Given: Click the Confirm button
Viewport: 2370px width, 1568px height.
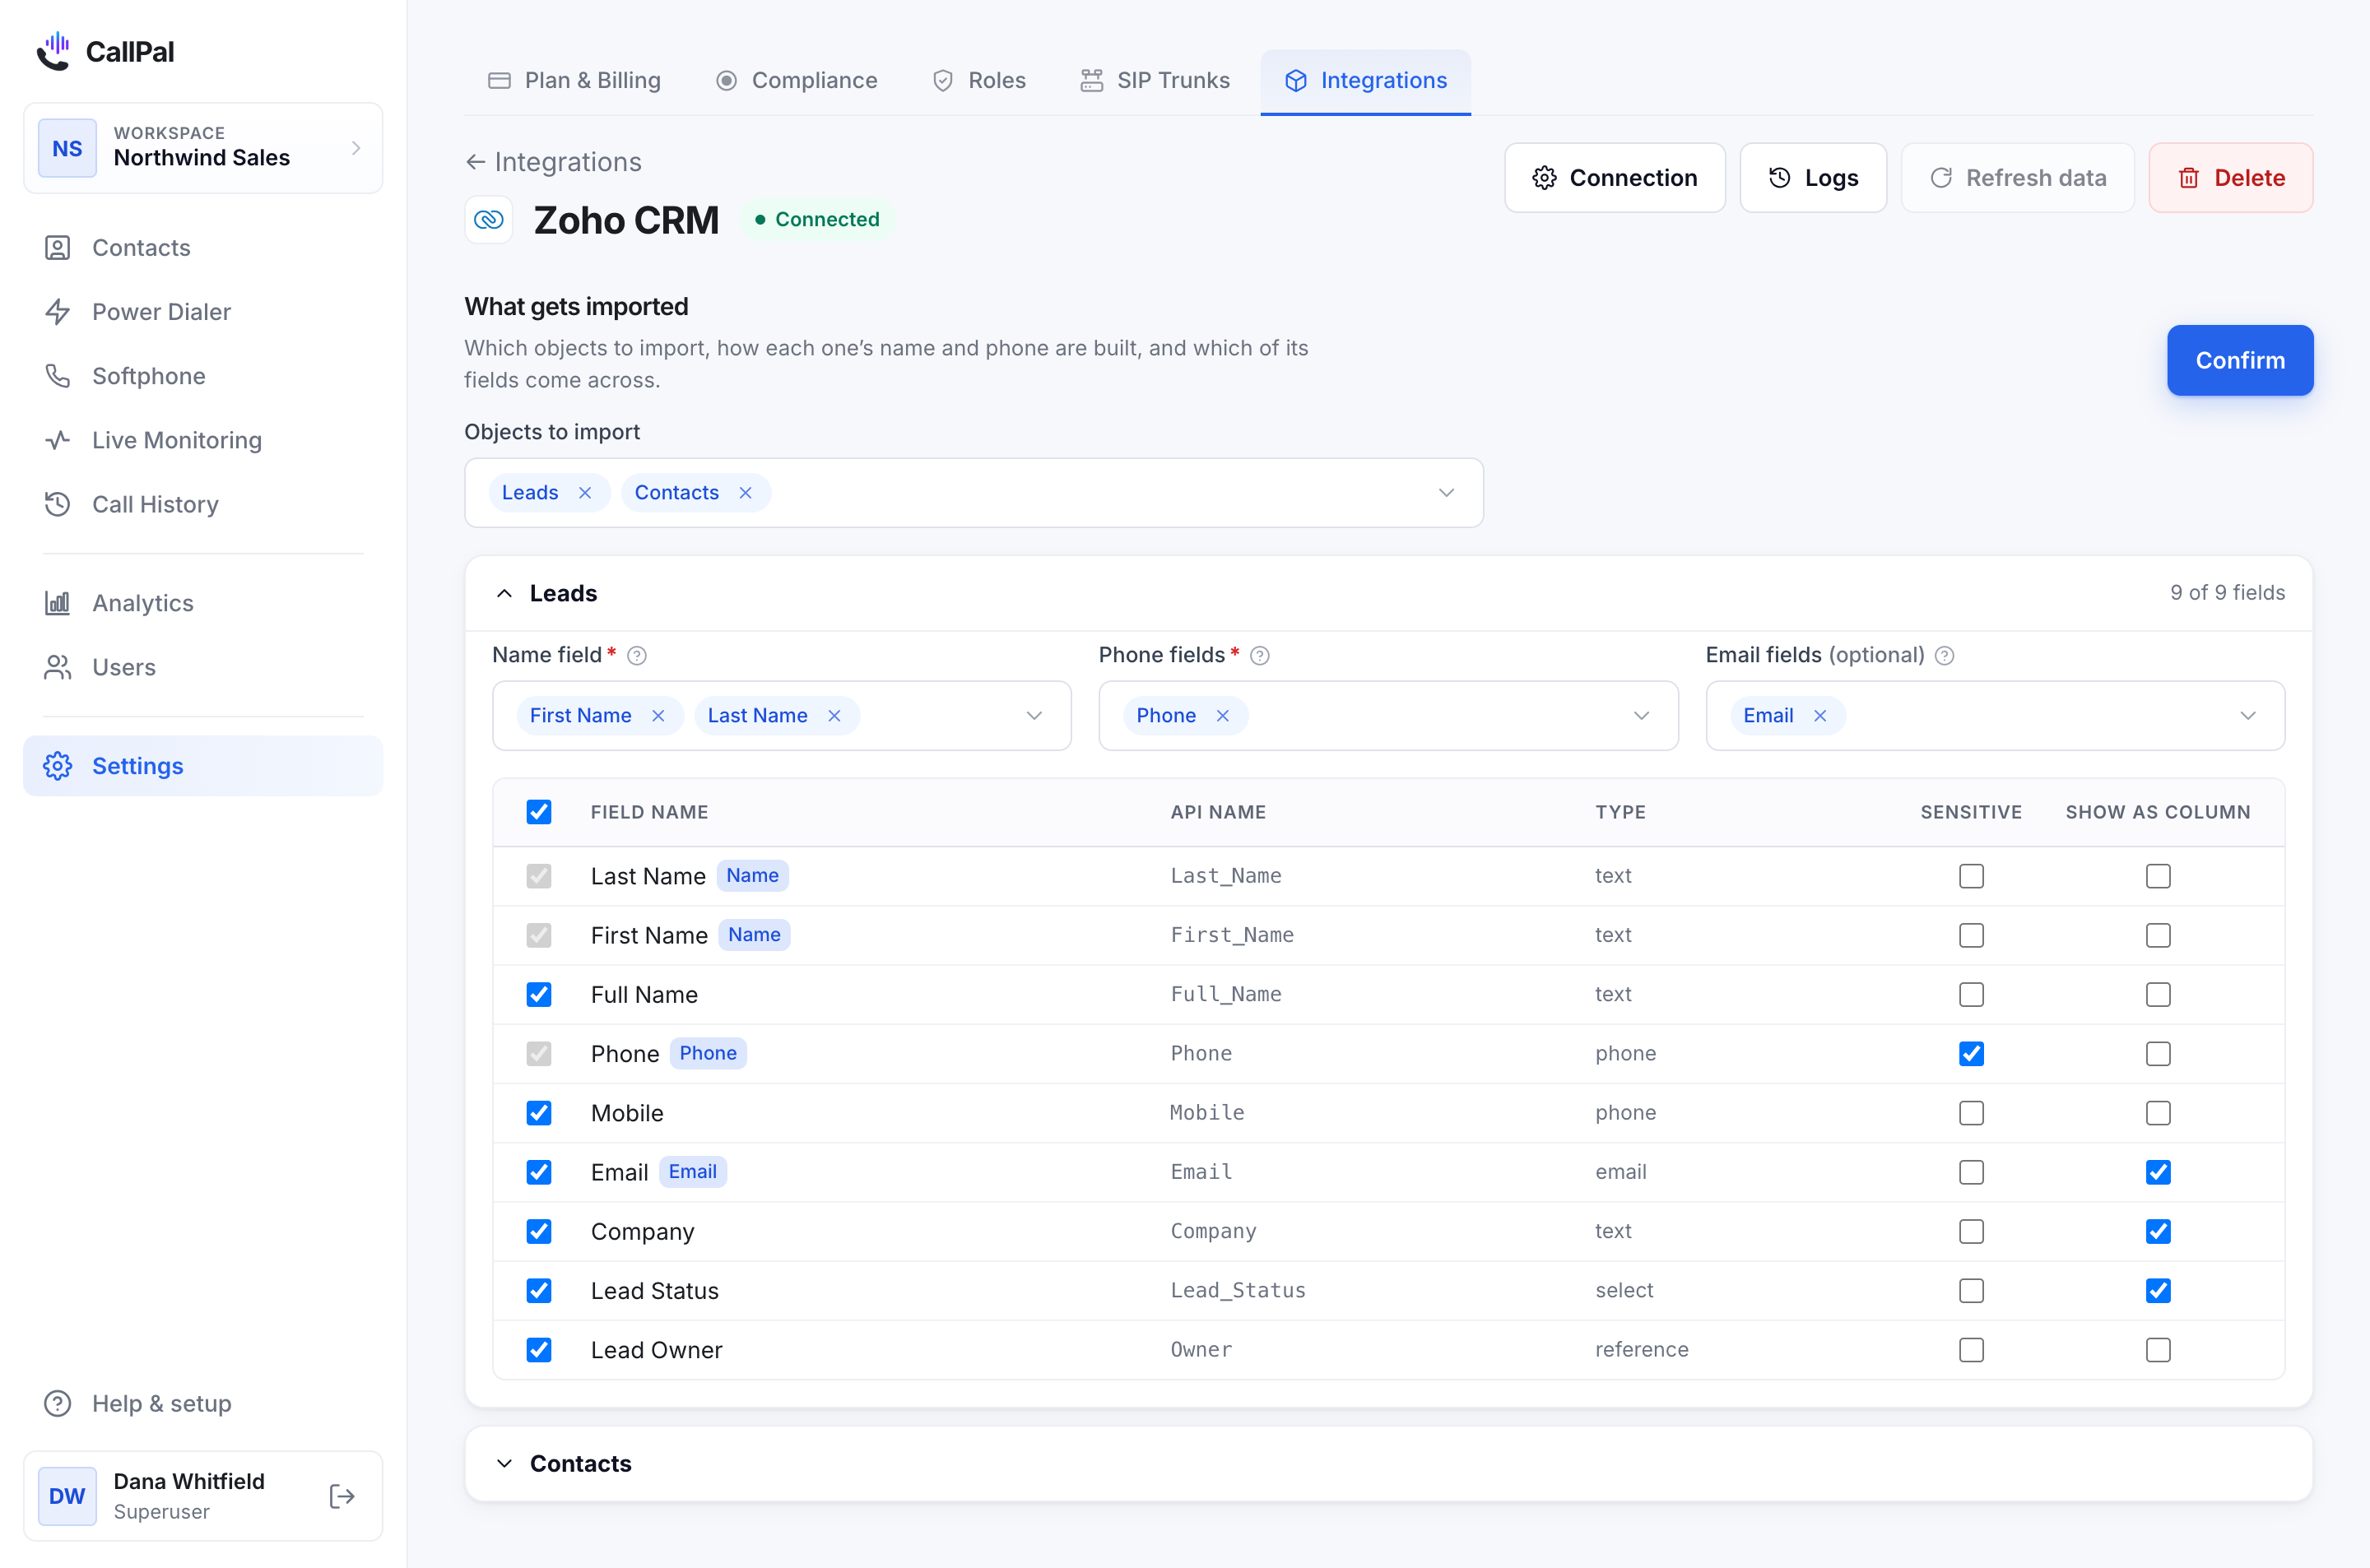Looking at the screenshot, I should pos(2240,360).
